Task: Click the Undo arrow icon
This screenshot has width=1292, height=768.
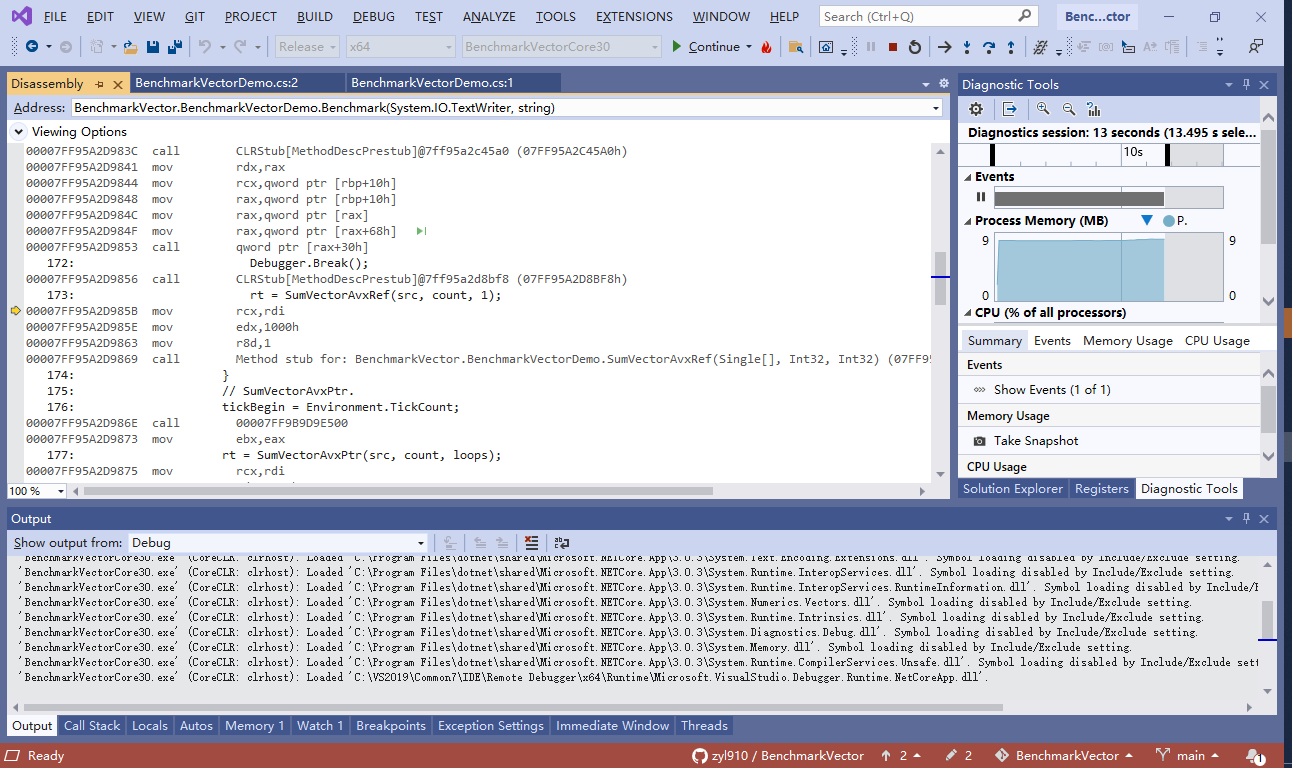Action: click(x=205, y=47)
